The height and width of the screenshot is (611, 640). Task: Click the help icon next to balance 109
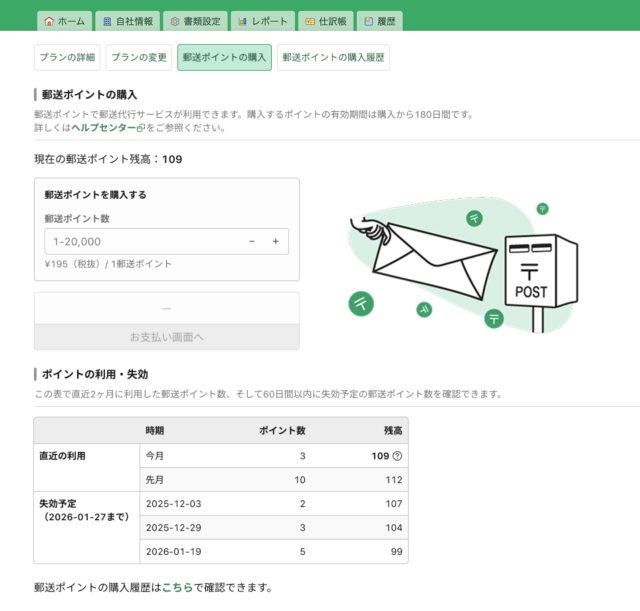(x=397, y=456)
